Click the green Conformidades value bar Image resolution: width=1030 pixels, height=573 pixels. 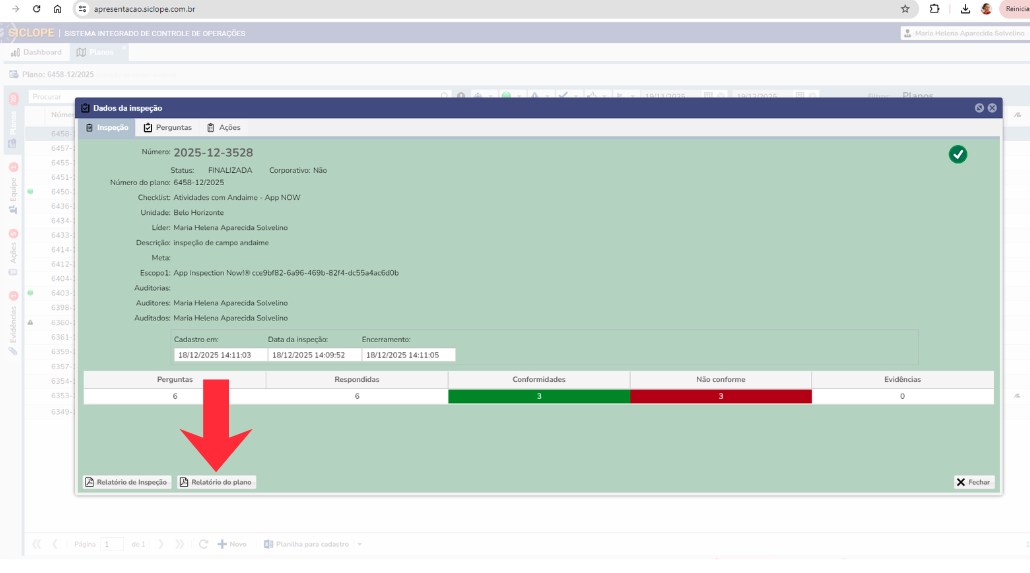click(538, 396)
